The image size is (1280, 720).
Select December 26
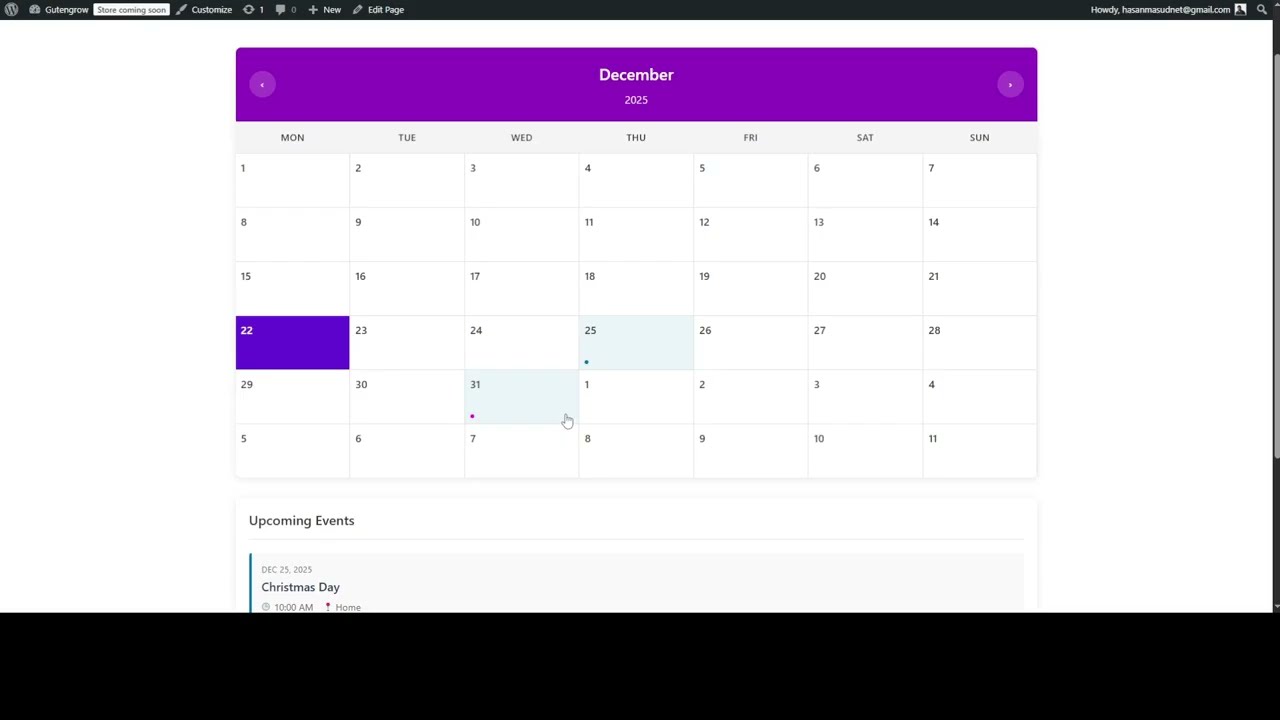pyautogui.click(x=750, y=342)
